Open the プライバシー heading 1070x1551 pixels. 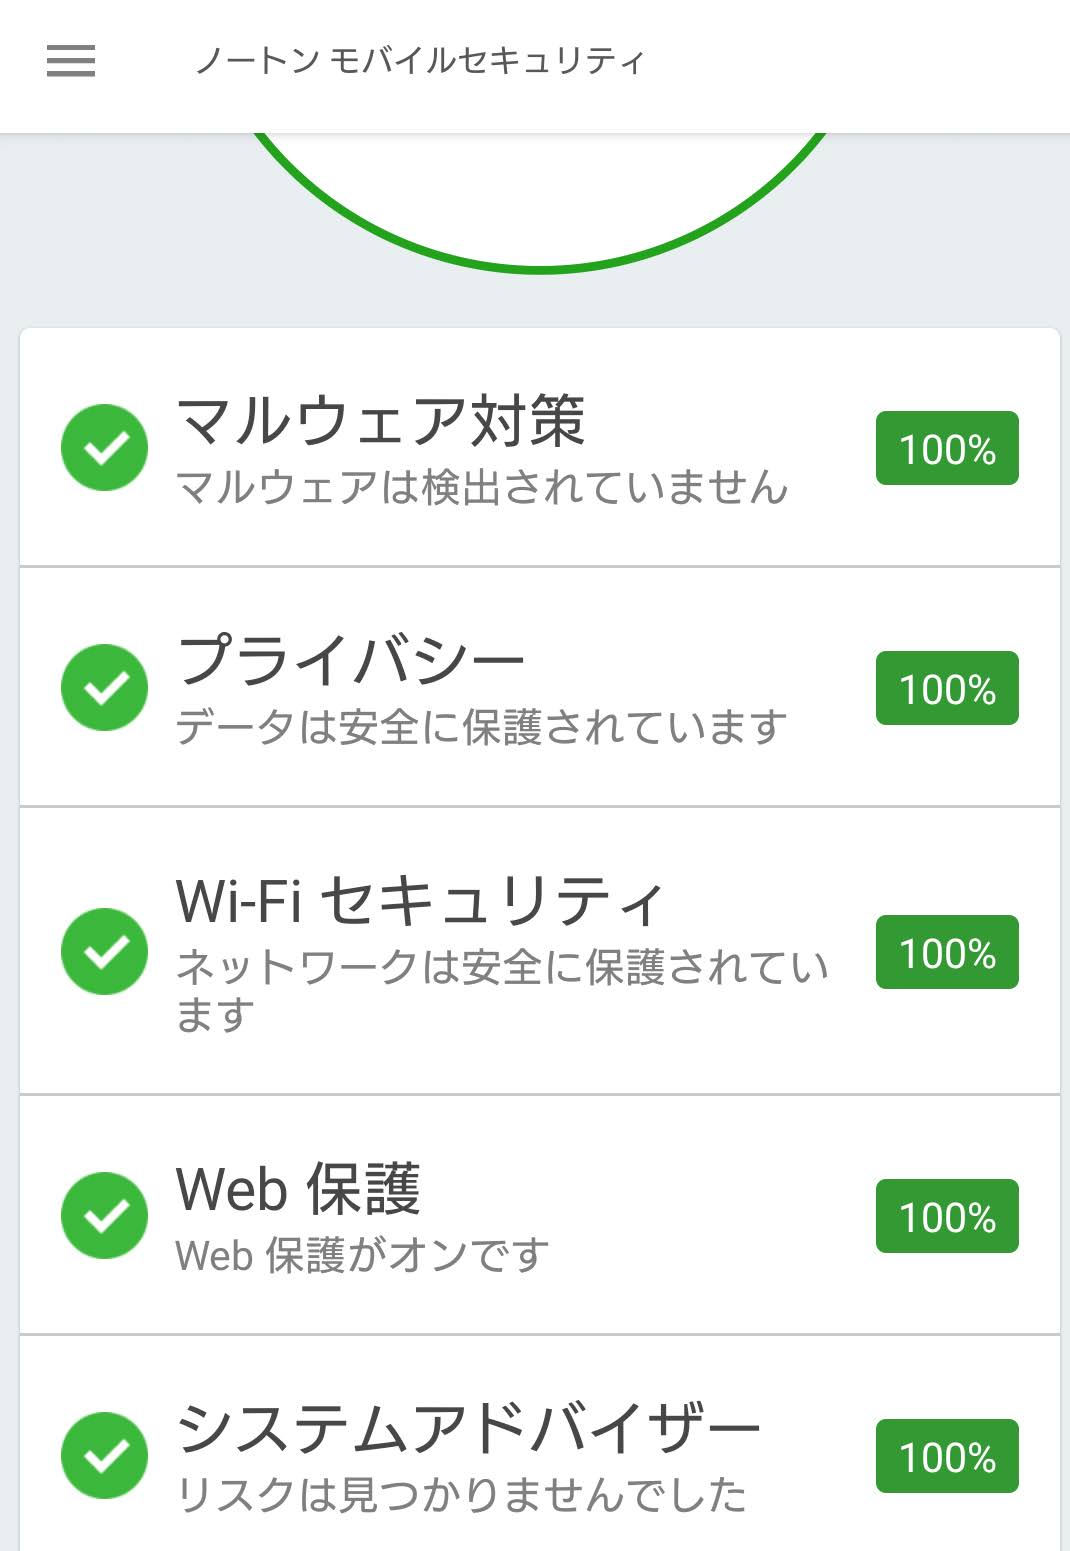click(350, 661)
